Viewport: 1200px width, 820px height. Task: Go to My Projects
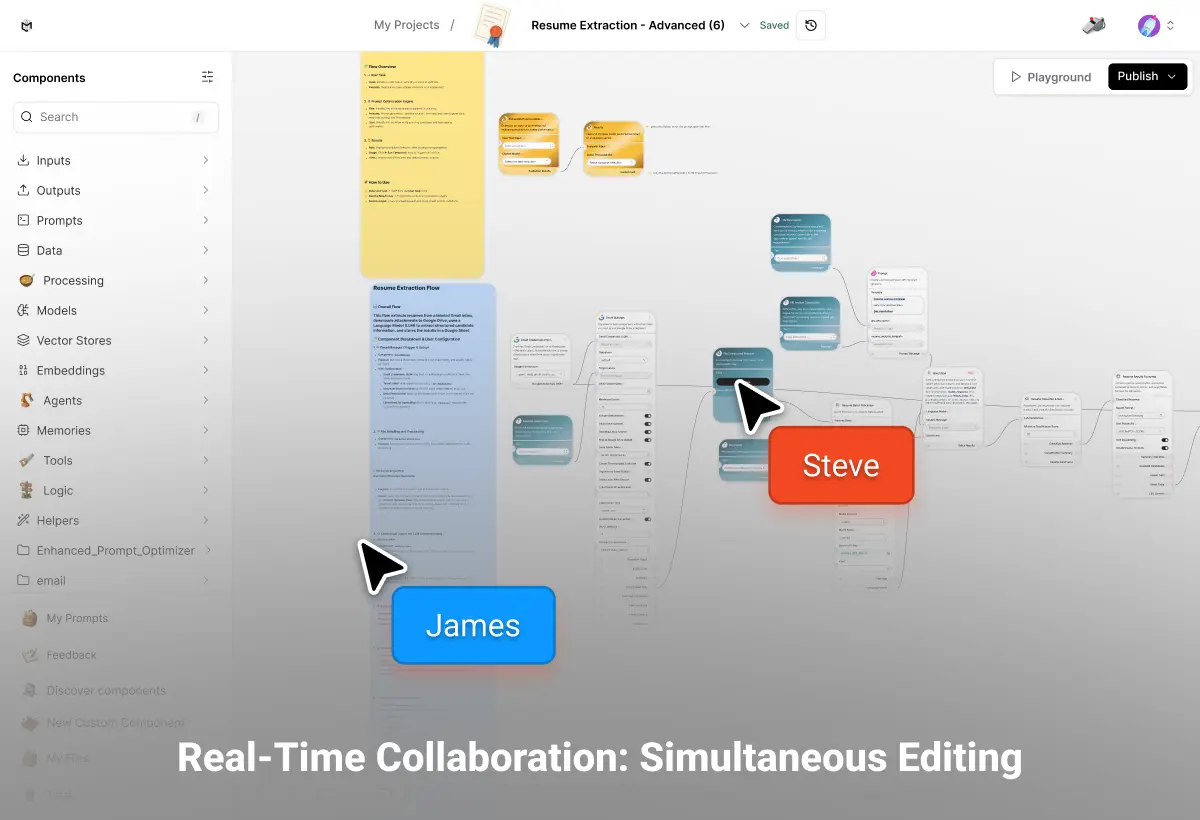406,25
